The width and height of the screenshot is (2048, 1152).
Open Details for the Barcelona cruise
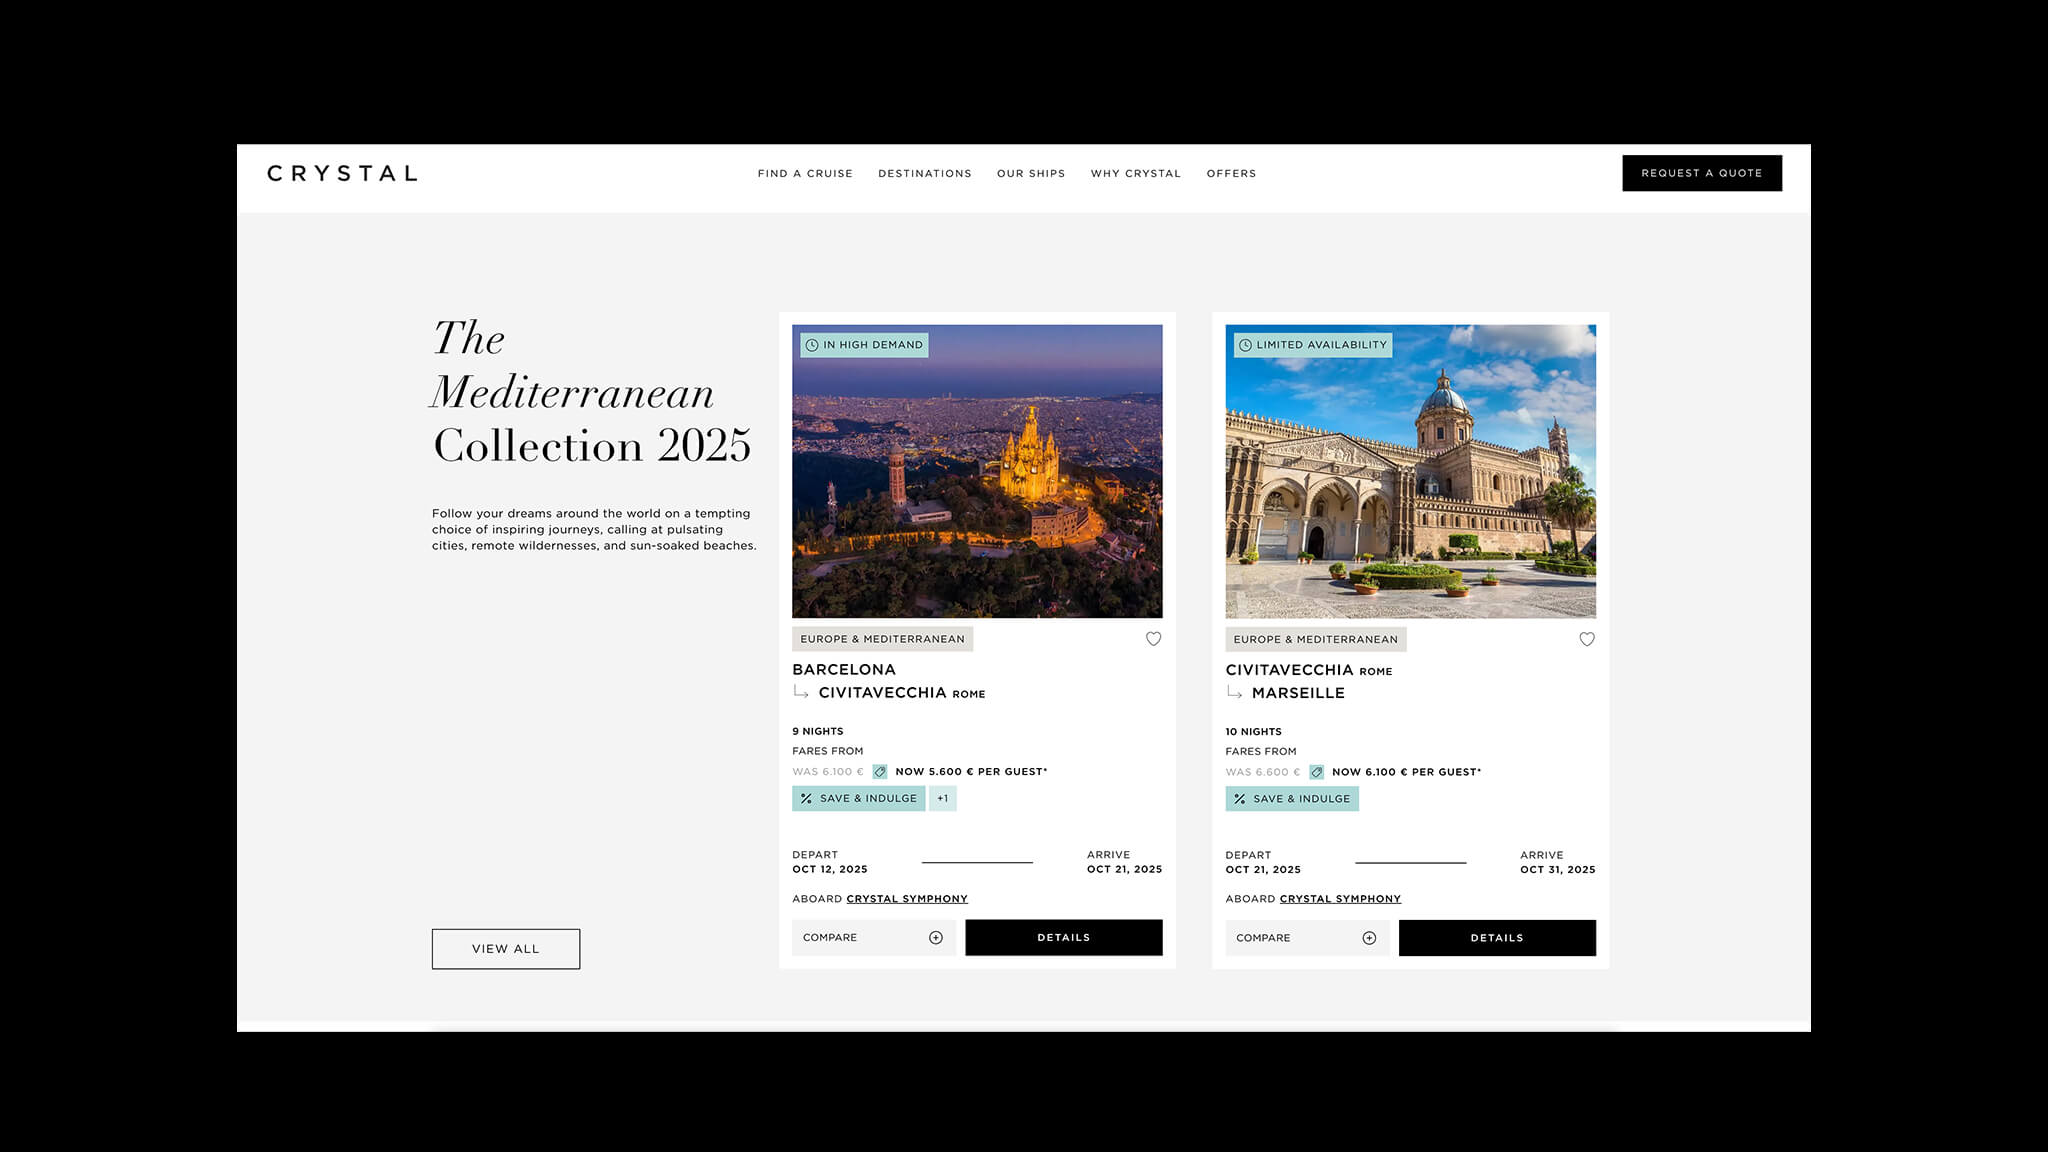click(1064, 938)
